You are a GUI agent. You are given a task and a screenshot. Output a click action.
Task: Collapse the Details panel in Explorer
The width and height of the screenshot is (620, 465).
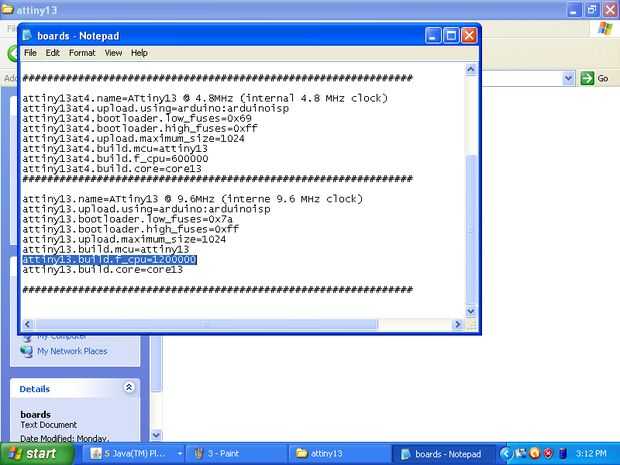[129, 388]
